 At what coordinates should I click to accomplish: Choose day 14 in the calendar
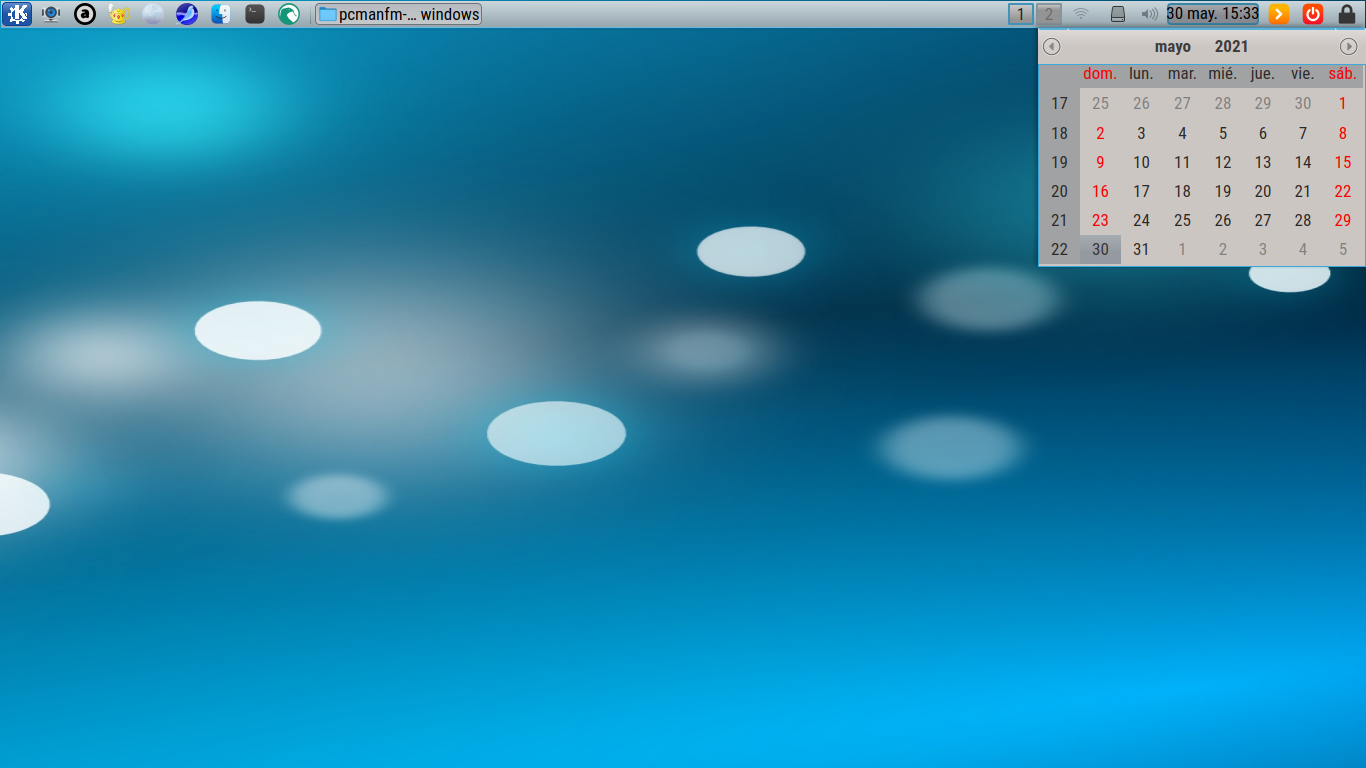coord(1303,162)
